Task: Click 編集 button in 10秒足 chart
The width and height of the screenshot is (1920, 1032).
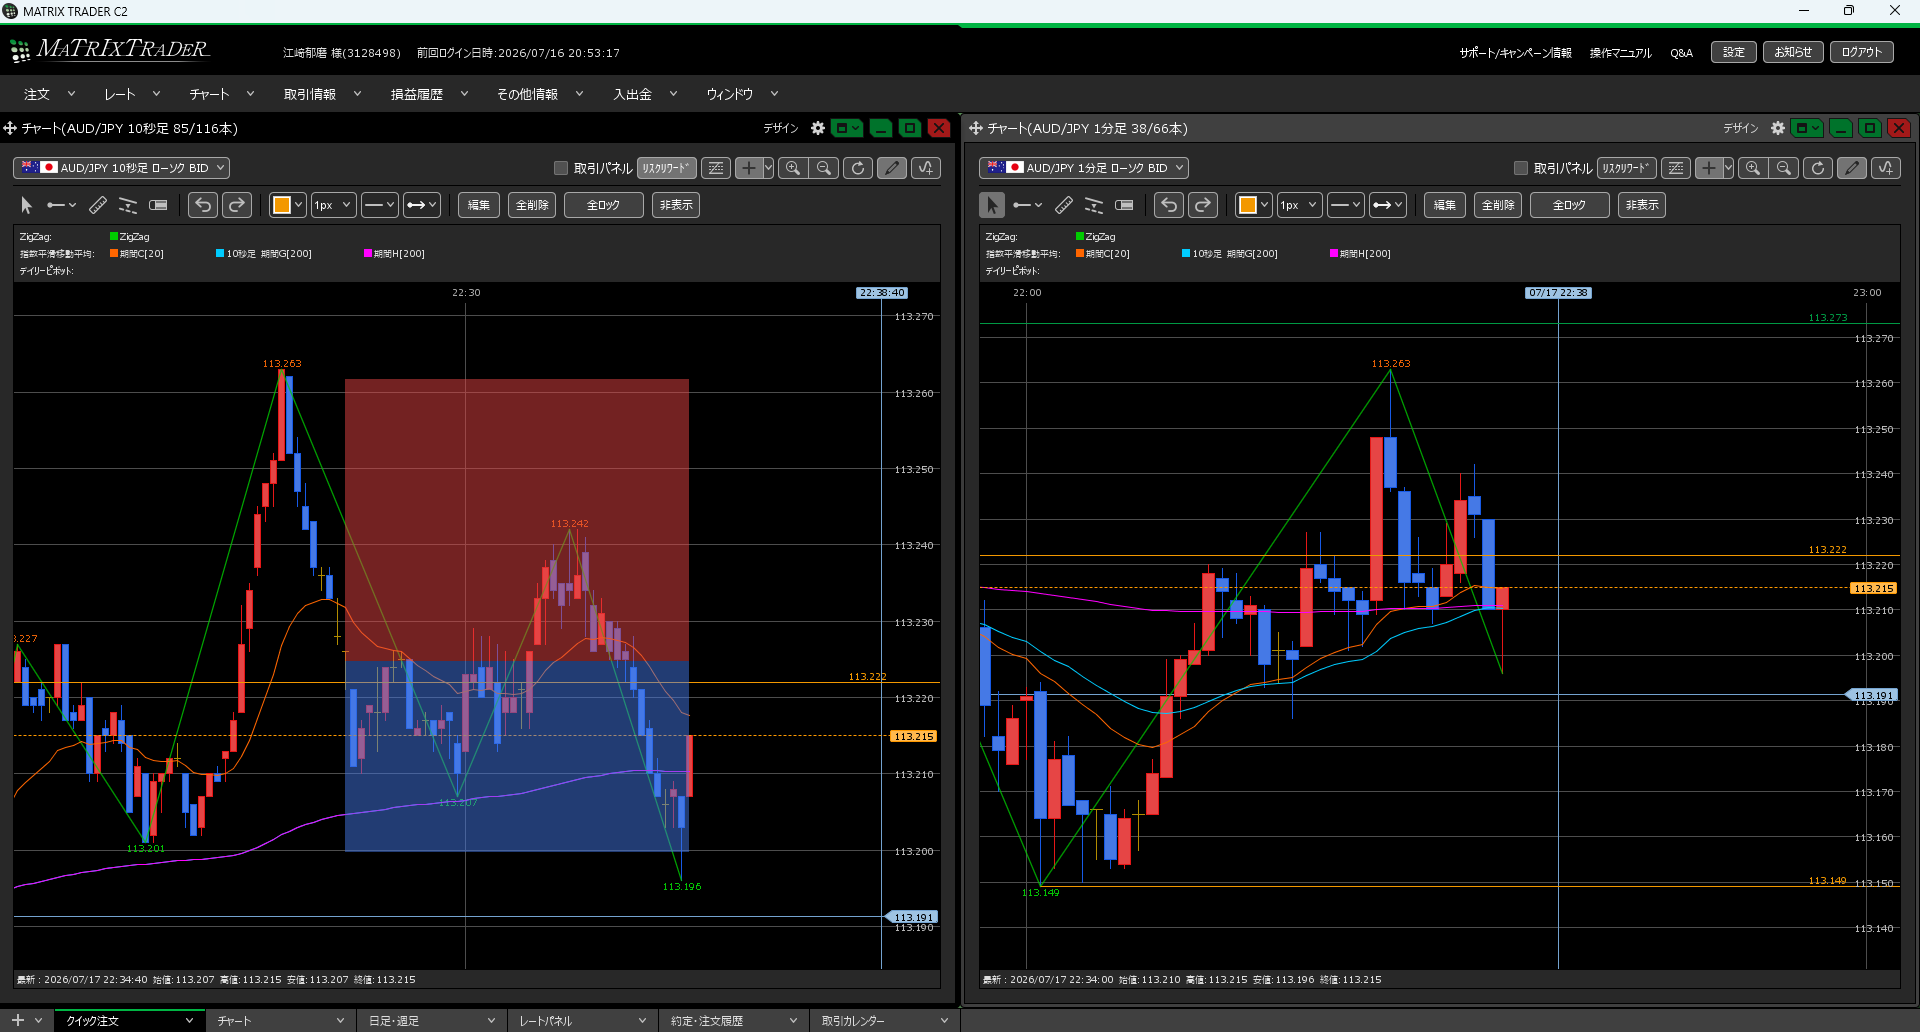Action: [x=479, y=205]
